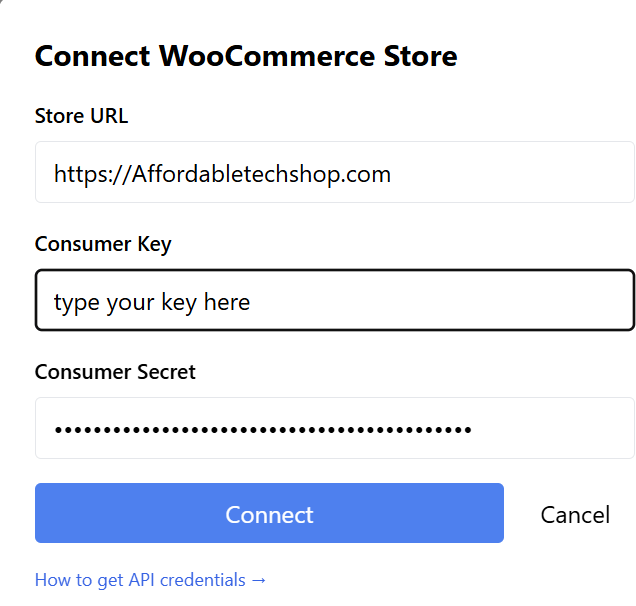This screenshot has height=606, width=636.
Task: Click into the Consumer Secret password field
Action: (334, 428)
